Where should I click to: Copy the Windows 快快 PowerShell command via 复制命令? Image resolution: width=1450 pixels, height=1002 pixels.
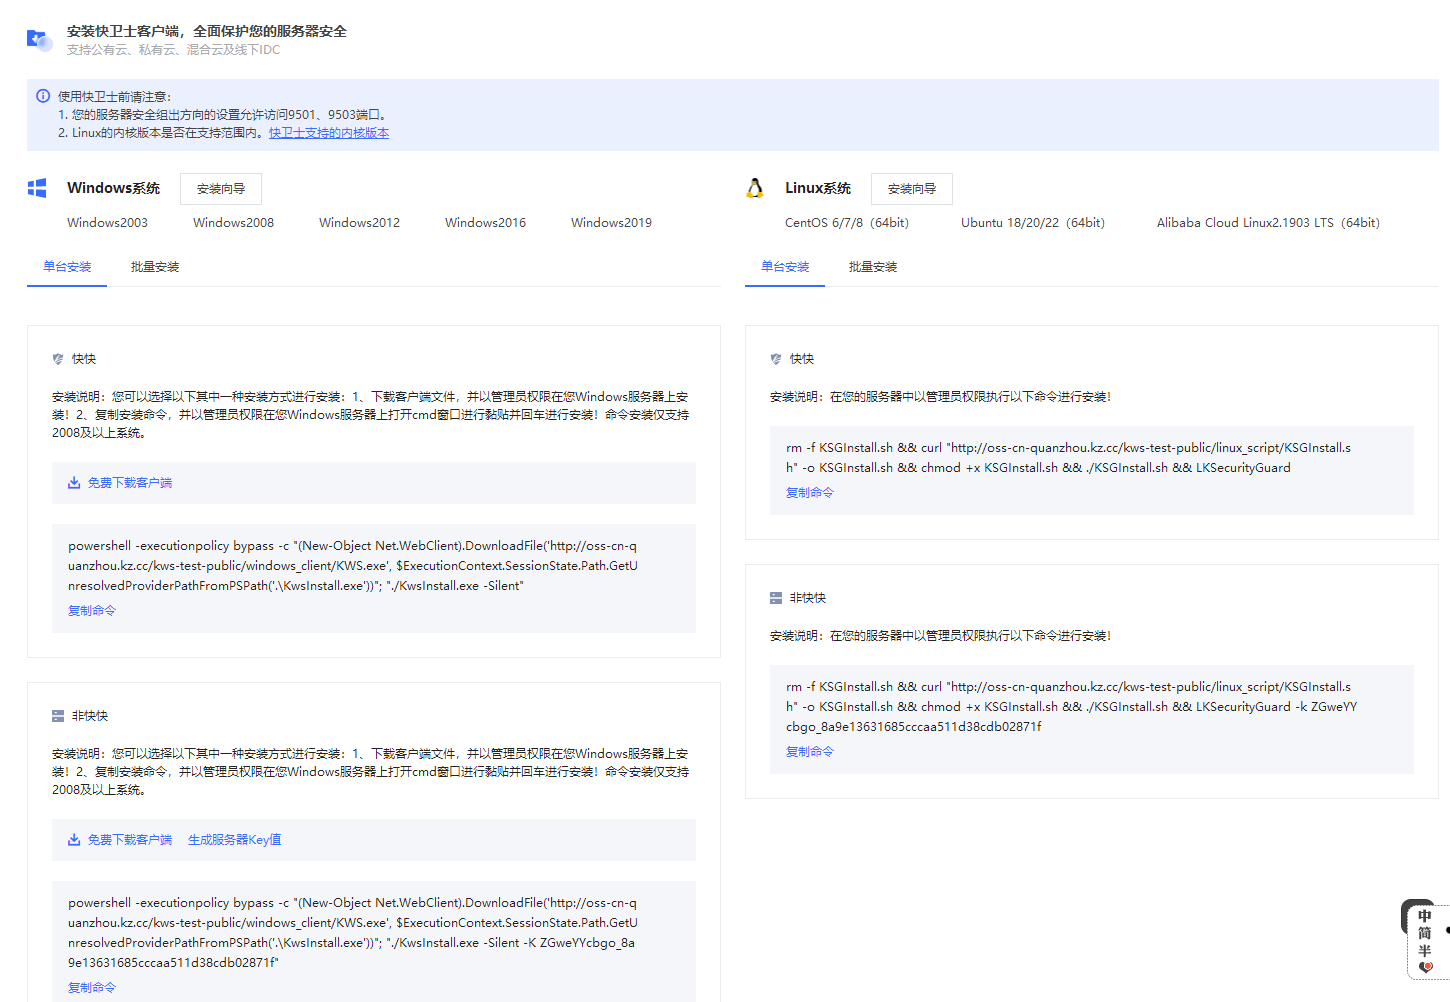coord(92,611)
